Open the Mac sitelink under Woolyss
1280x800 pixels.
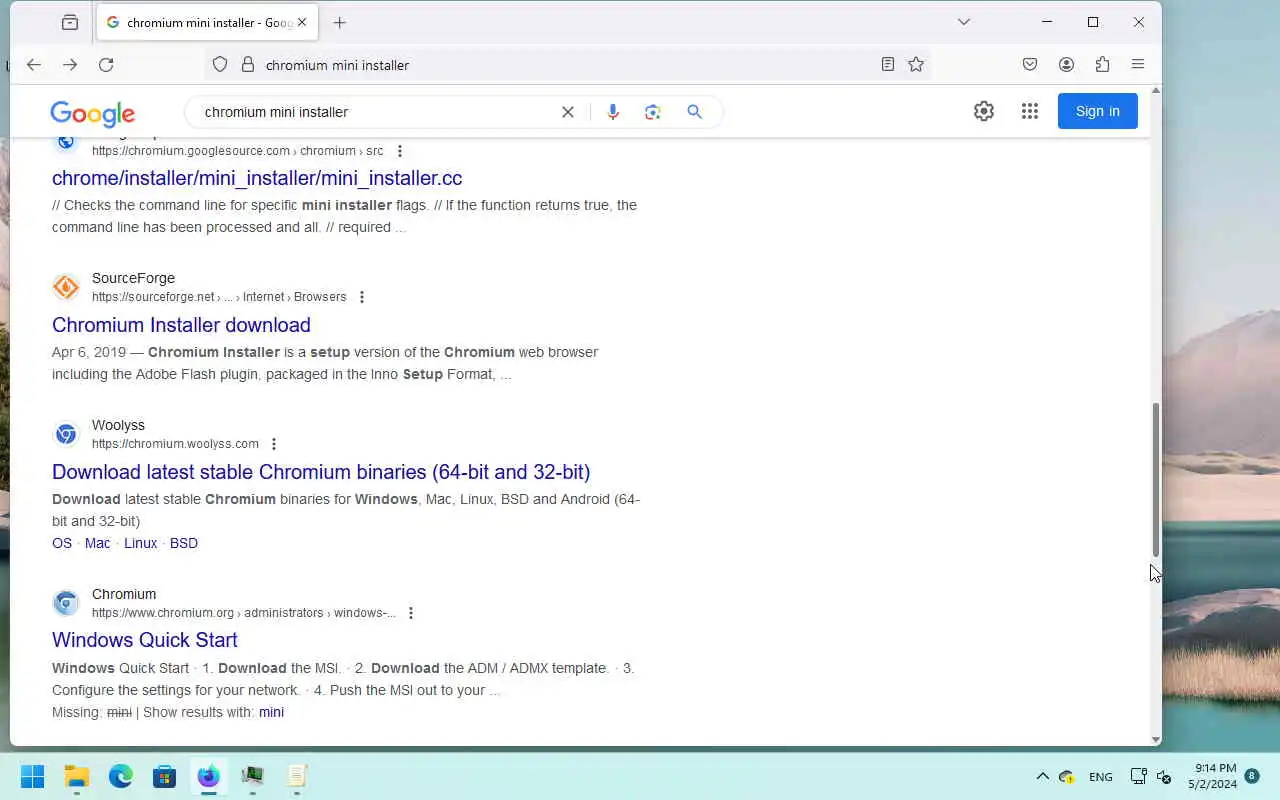(98, 543)
